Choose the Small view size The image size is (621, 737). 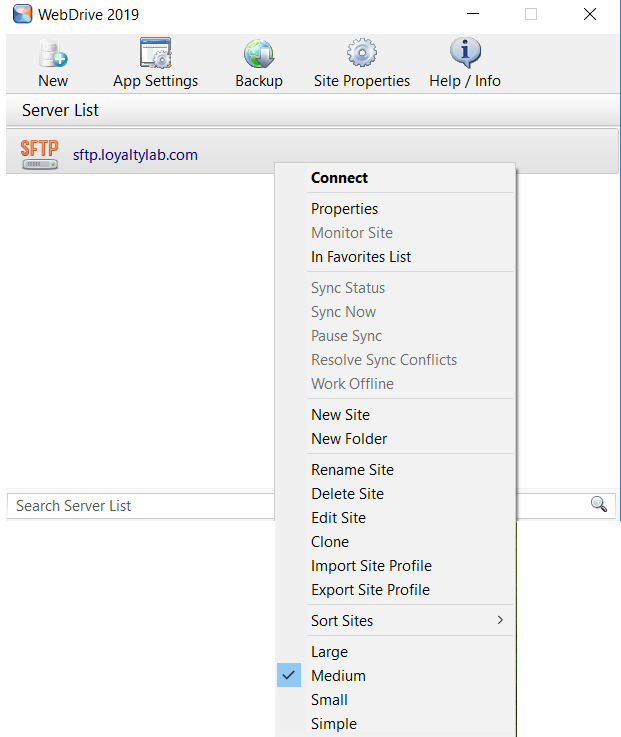coord(330,700)
